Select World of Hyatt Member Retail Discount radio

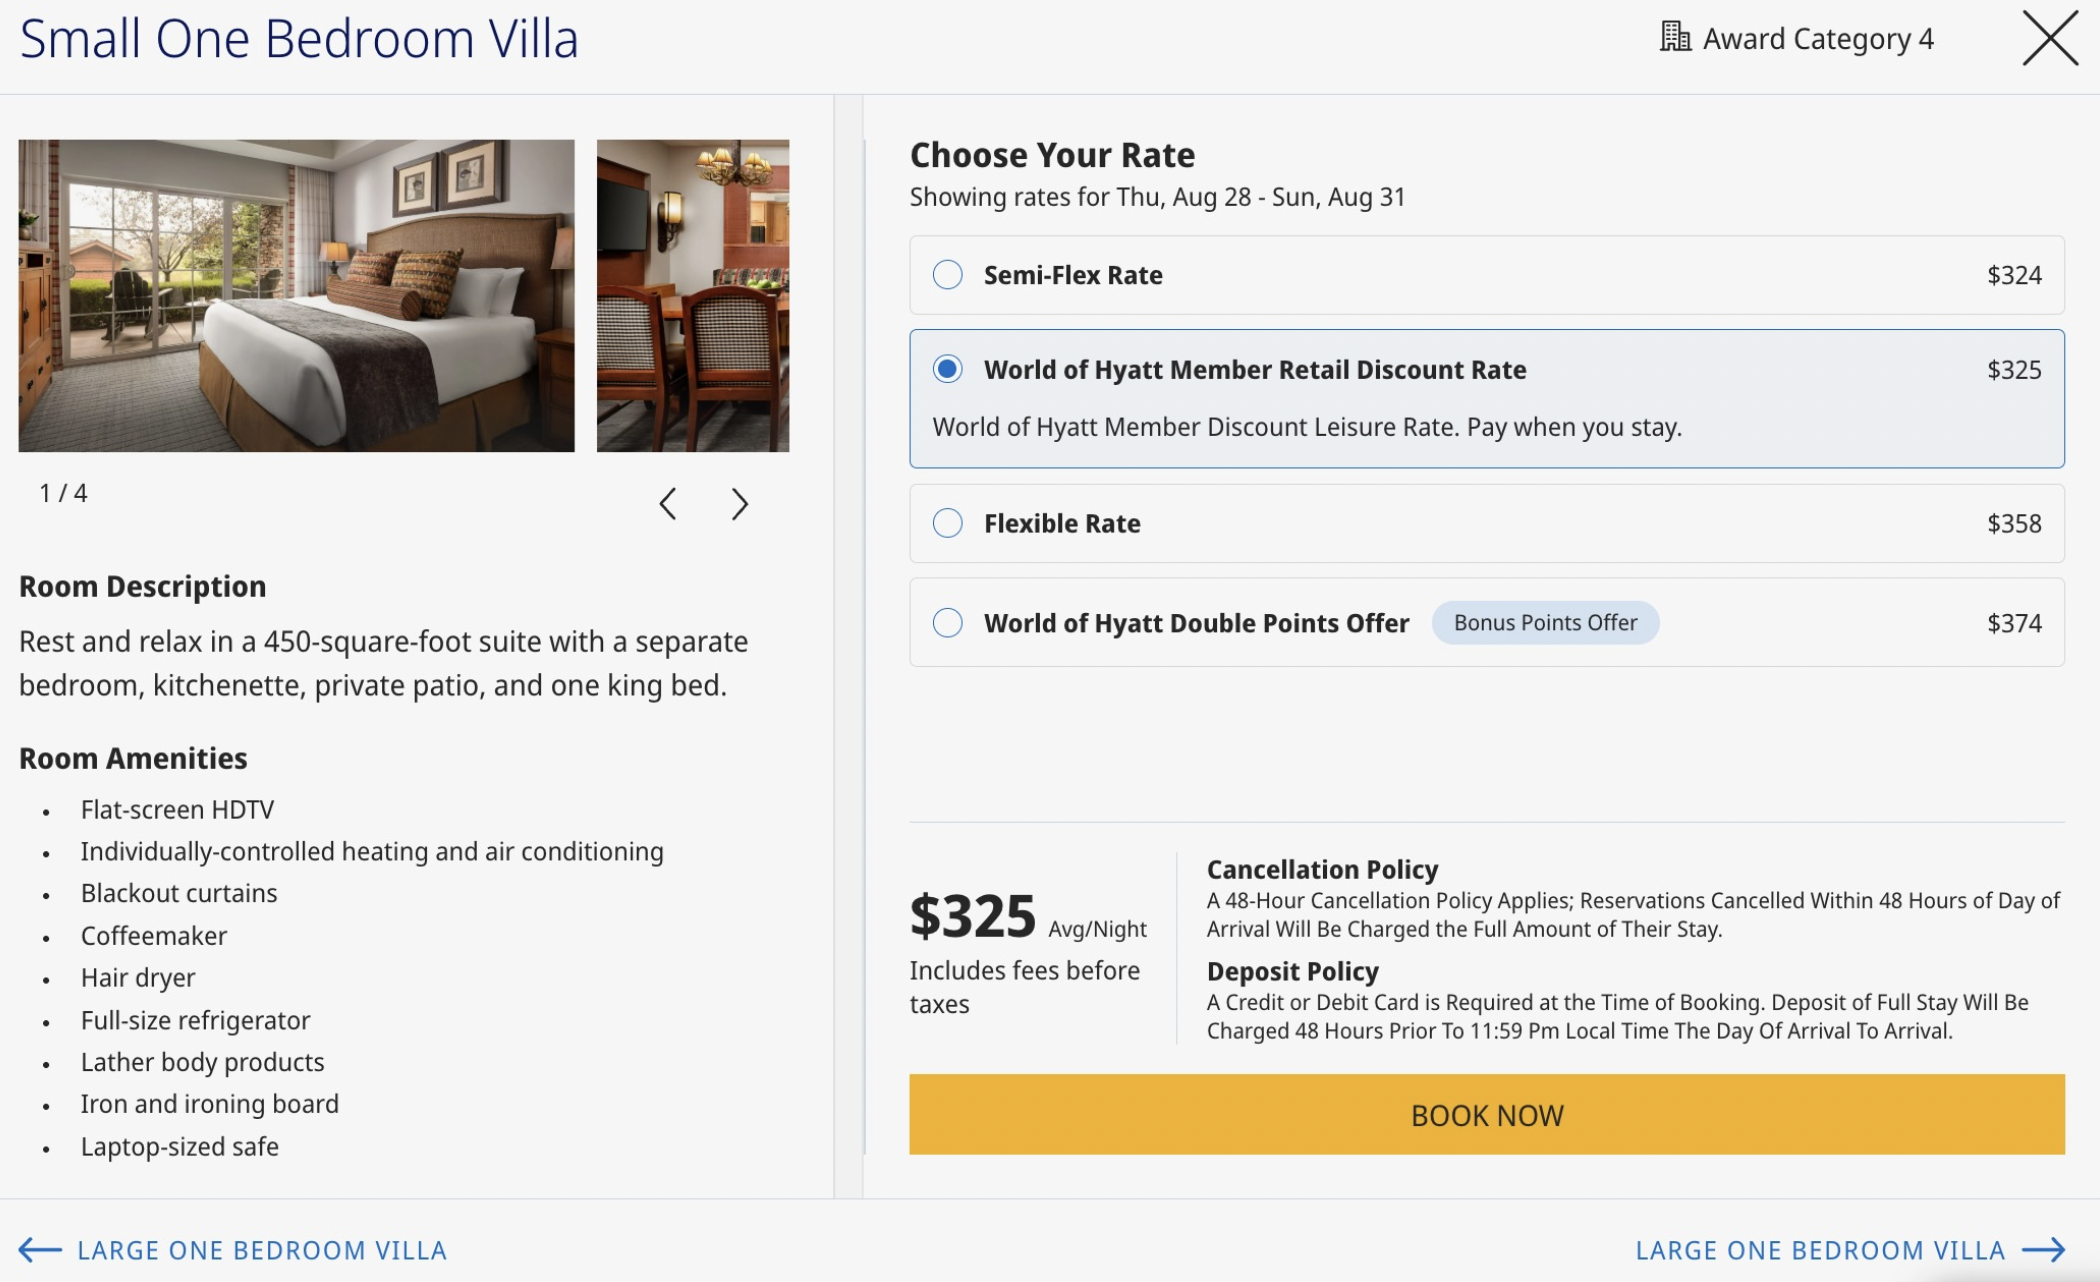pos(947,369)
